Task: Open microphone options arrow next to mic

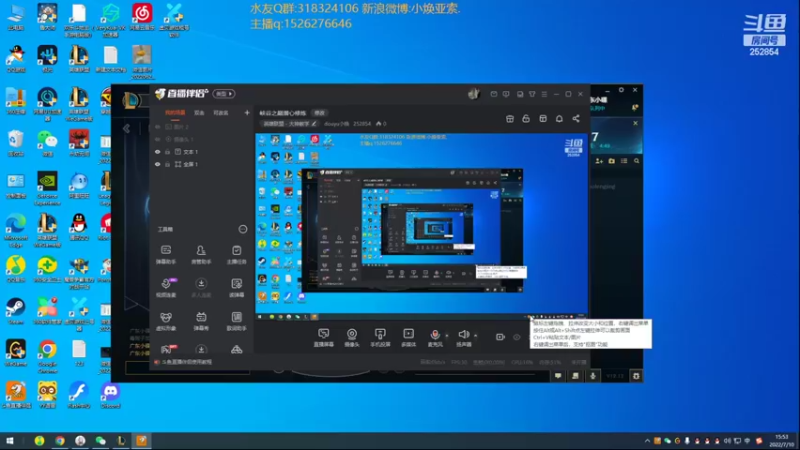Action: pos(447,336)
